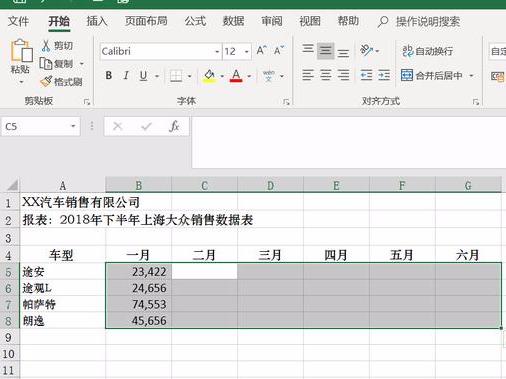Viewport: 506px width, 379px height.
Task: Center text horizontally
Action: coord(326,75)
